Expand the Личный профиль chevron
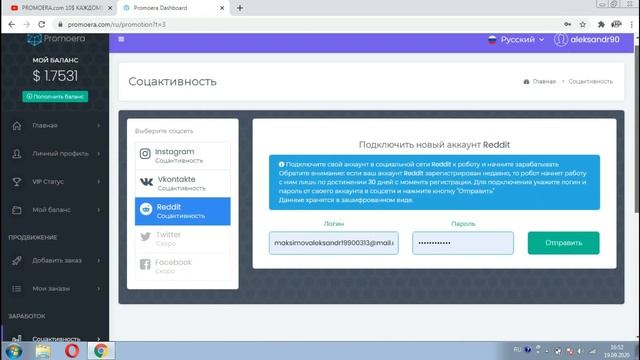 click(99, 154)
